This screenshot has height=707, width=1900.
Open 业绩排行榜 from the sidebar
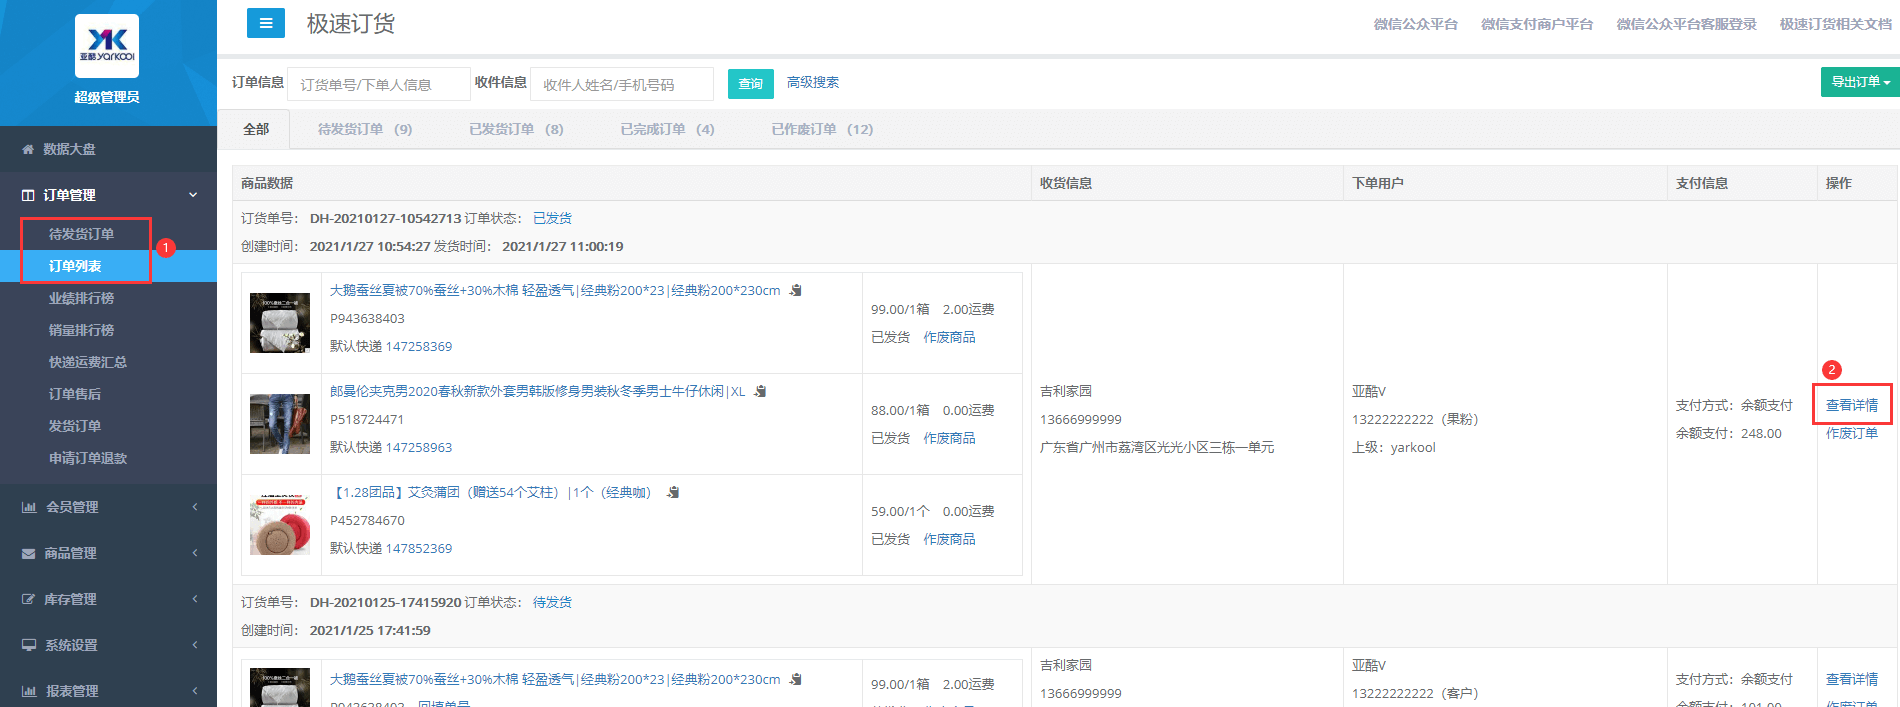[x=81, y=298]
